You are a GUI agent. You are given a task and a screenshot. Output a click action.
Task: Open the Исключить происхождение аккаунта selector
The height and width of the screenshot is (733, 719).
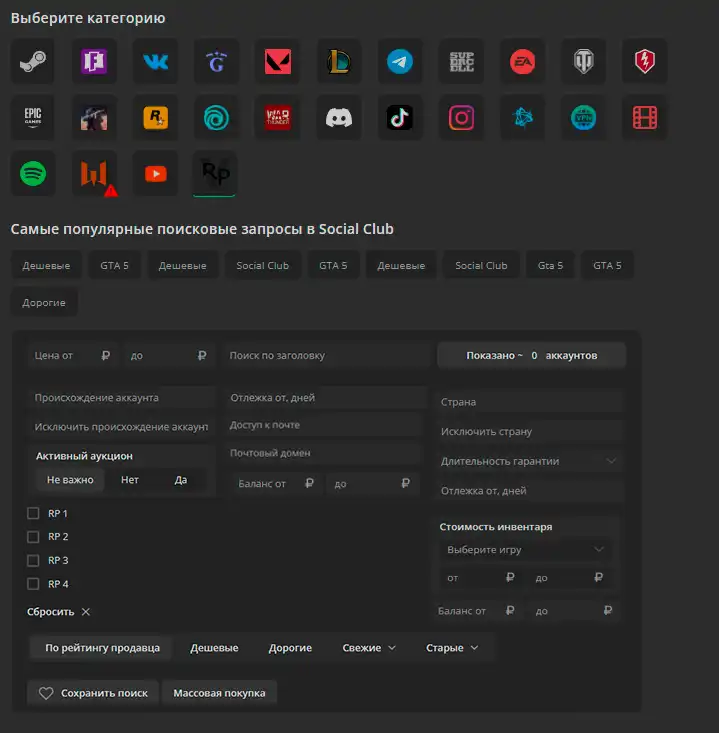point(121,427)
